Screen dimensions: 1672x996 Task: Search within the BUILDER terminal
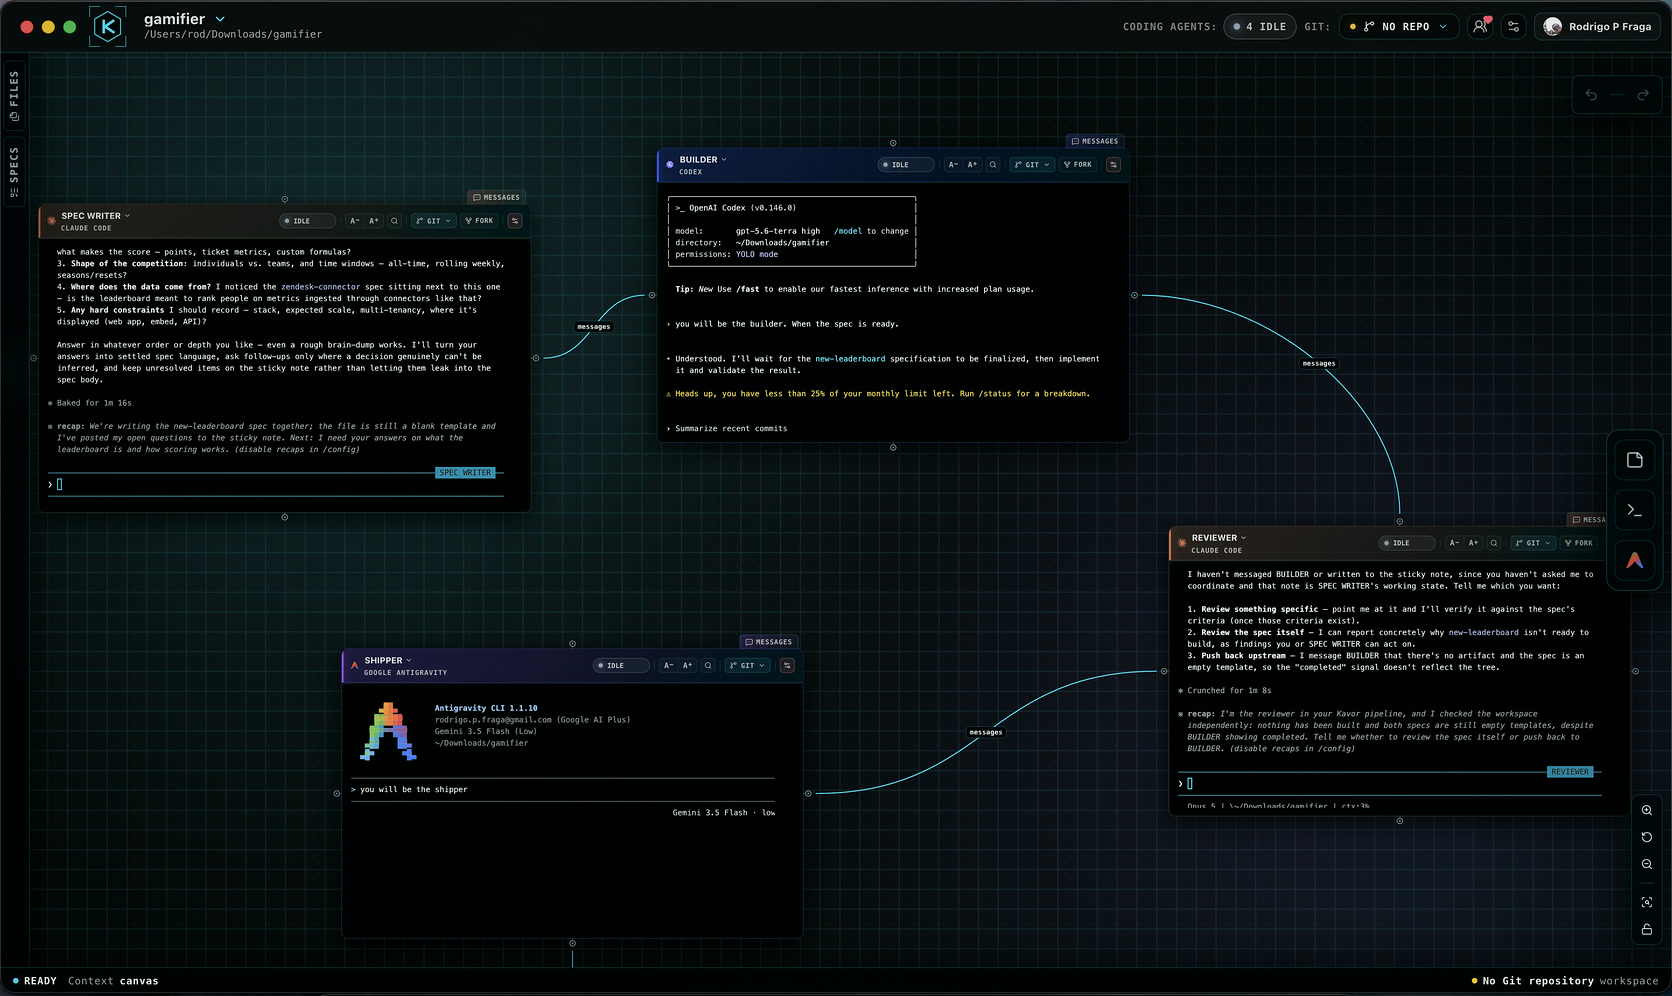(x=993, y=165)
